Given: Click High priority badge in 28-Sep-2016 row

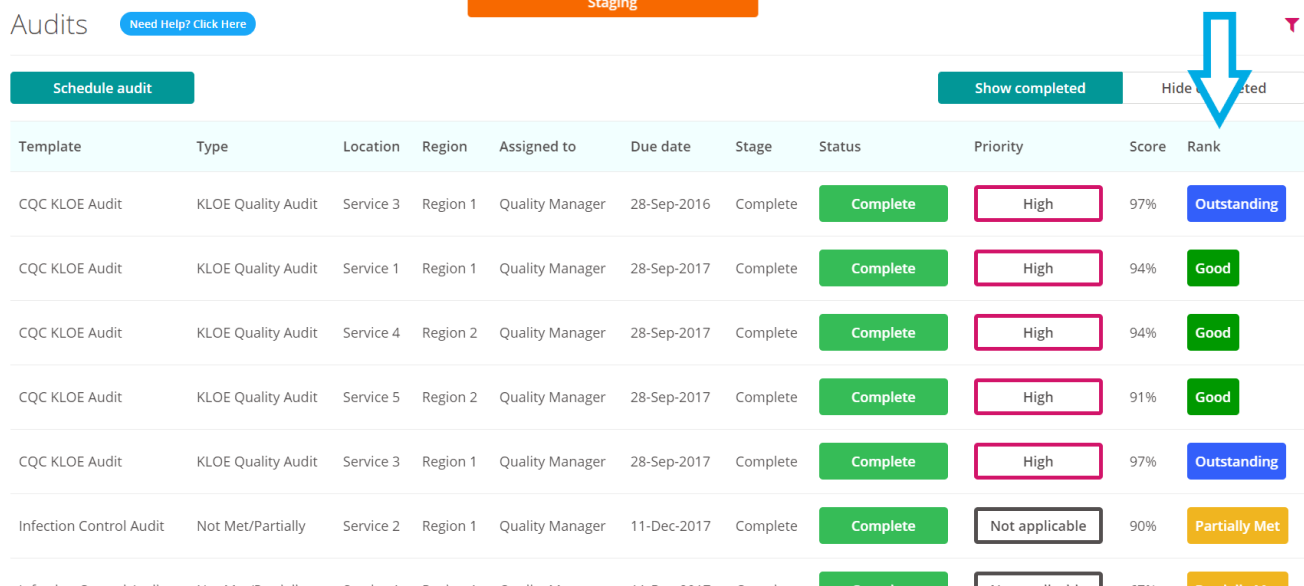Looking at the screenshot, I should (x=1038, y=204).
